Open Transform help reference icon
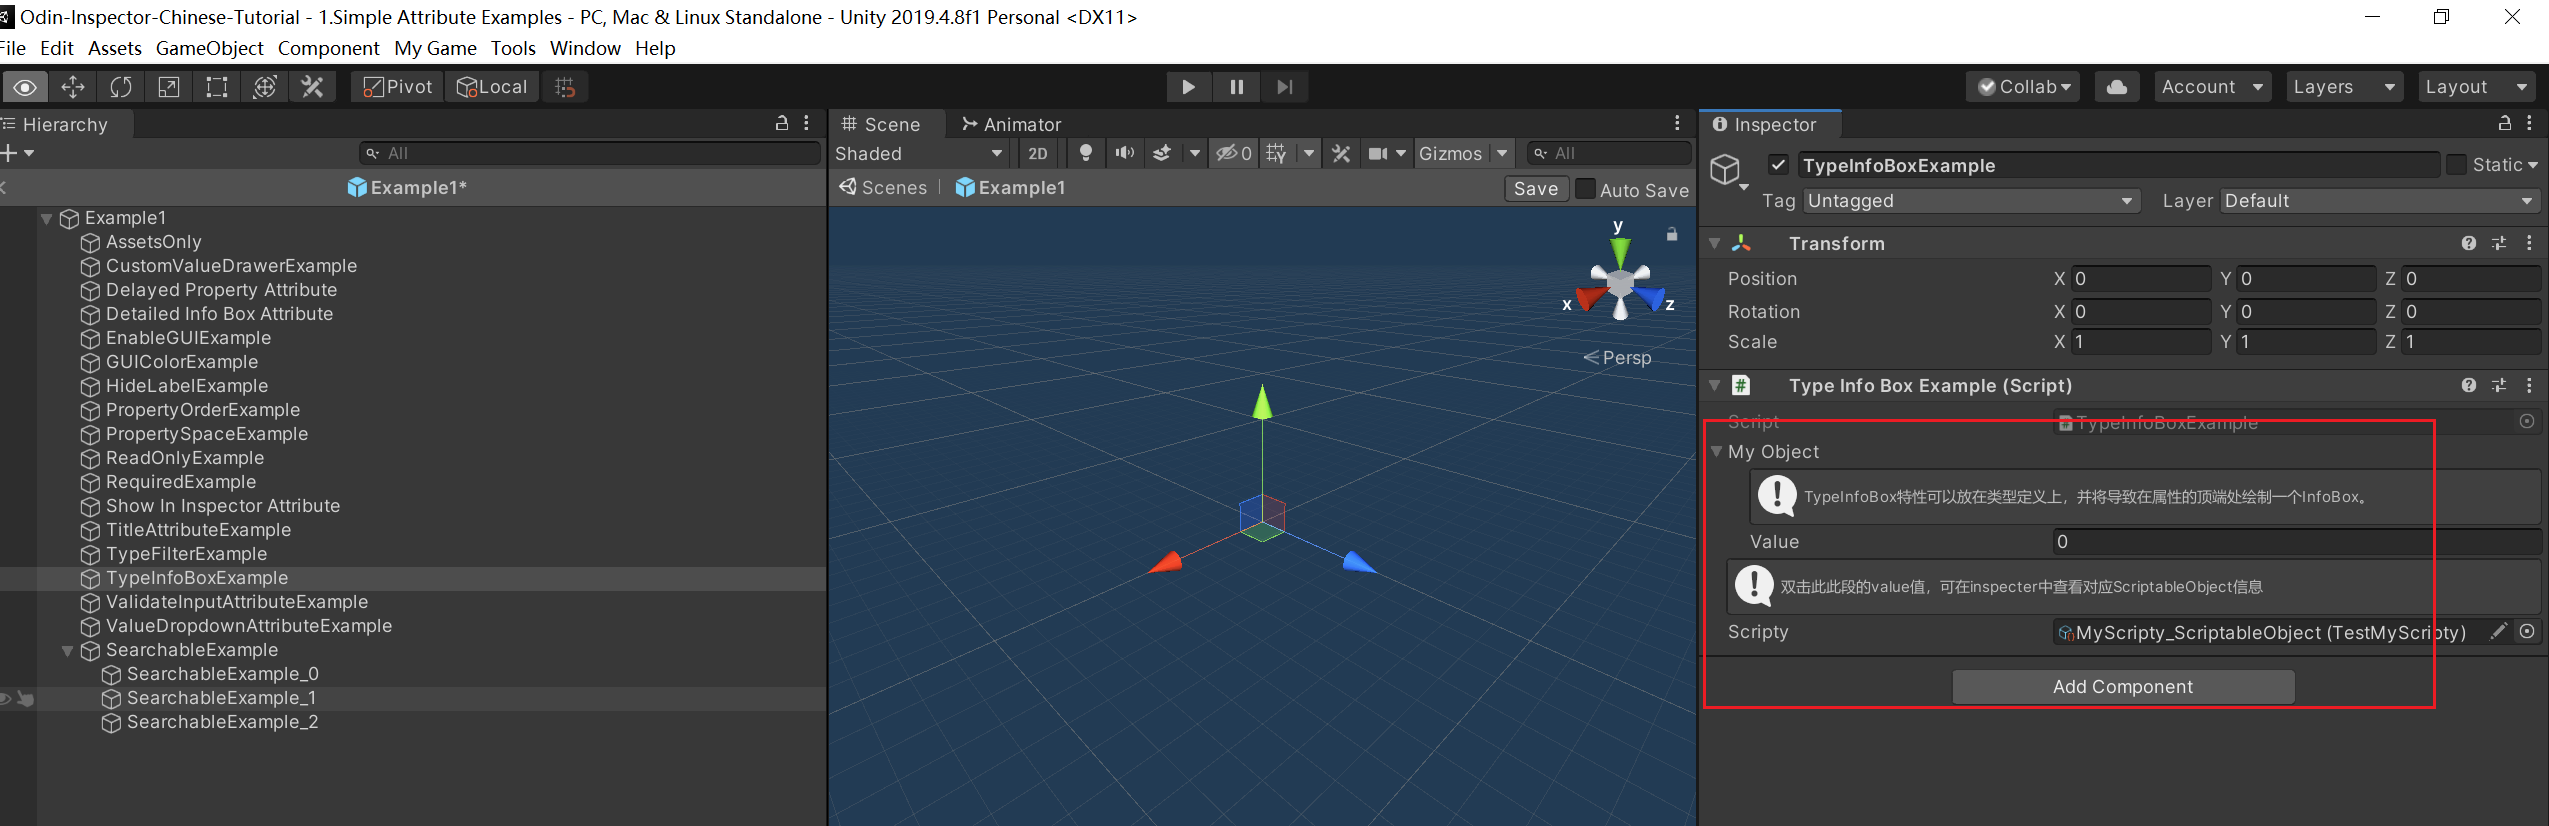2549x826 pixels. point(2469,243)
